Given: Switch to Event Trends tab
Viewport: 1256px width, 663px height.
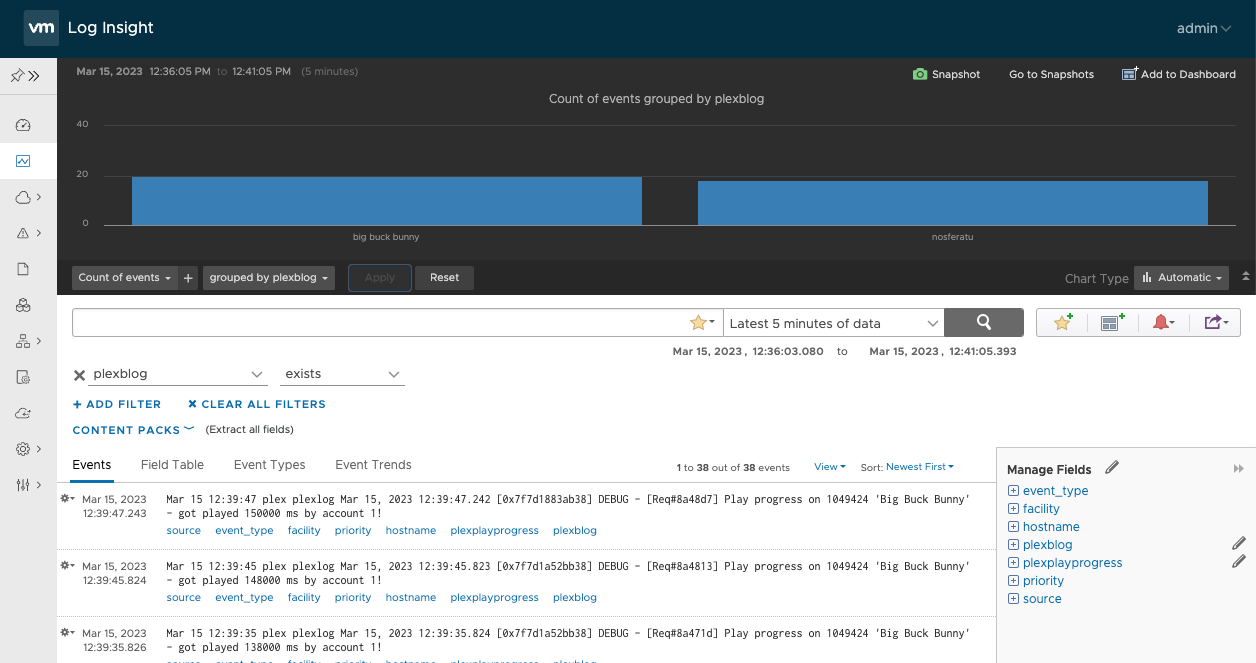Looking at the screenshot, I should coord(373,465).
